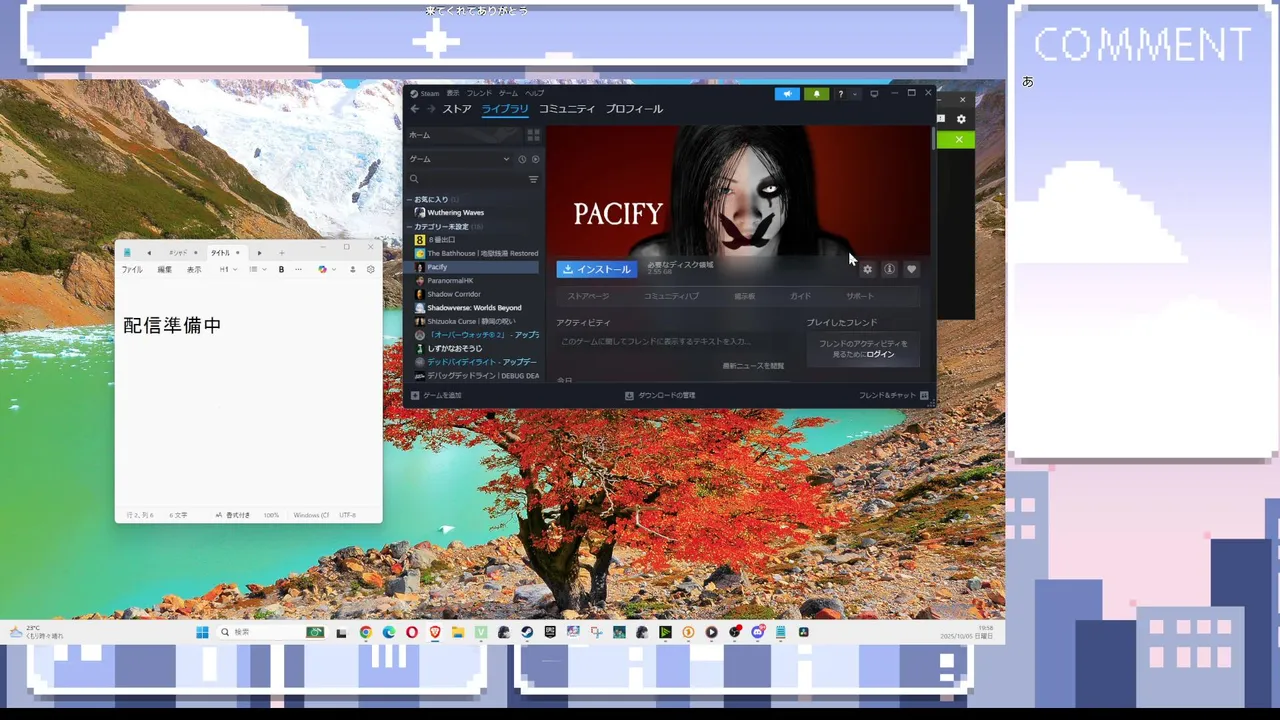The height and width of the screenshot is (720, 1280).
Task: Expand help dropdown arrow beside question mark
Action: pyautogui.click(x=854, y=94)
